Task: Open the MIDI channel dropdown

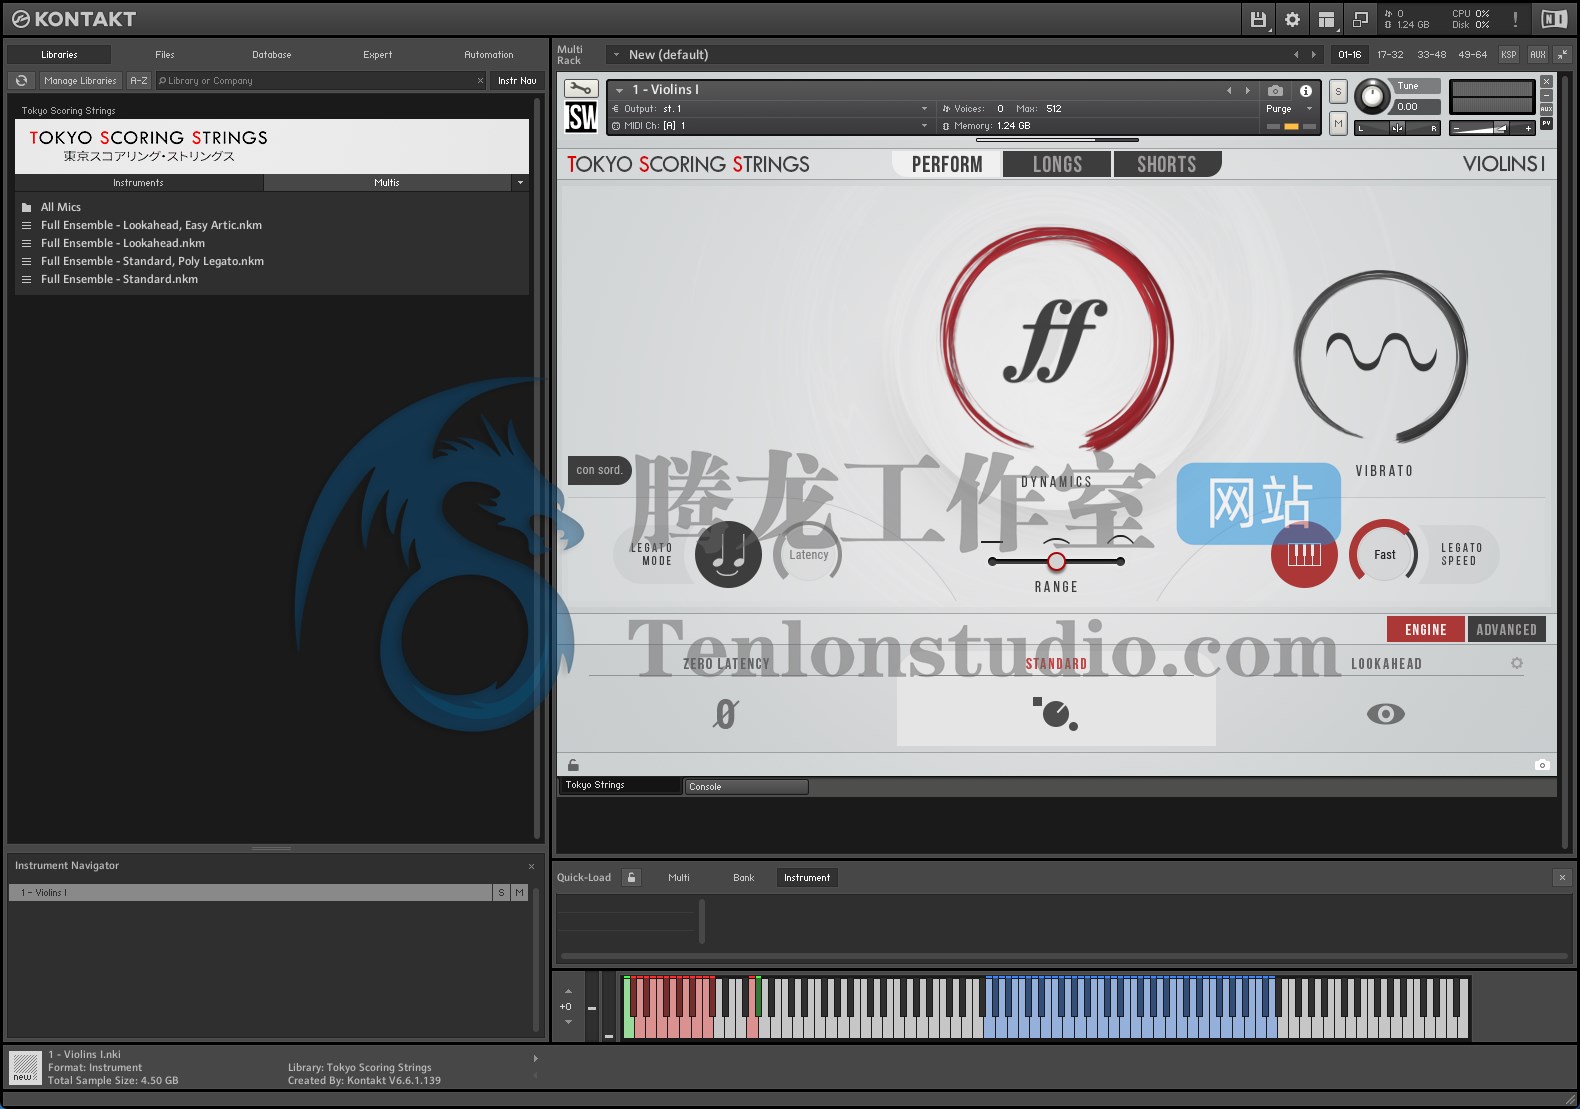Action: pyautogui.click(x=924, y=126)
